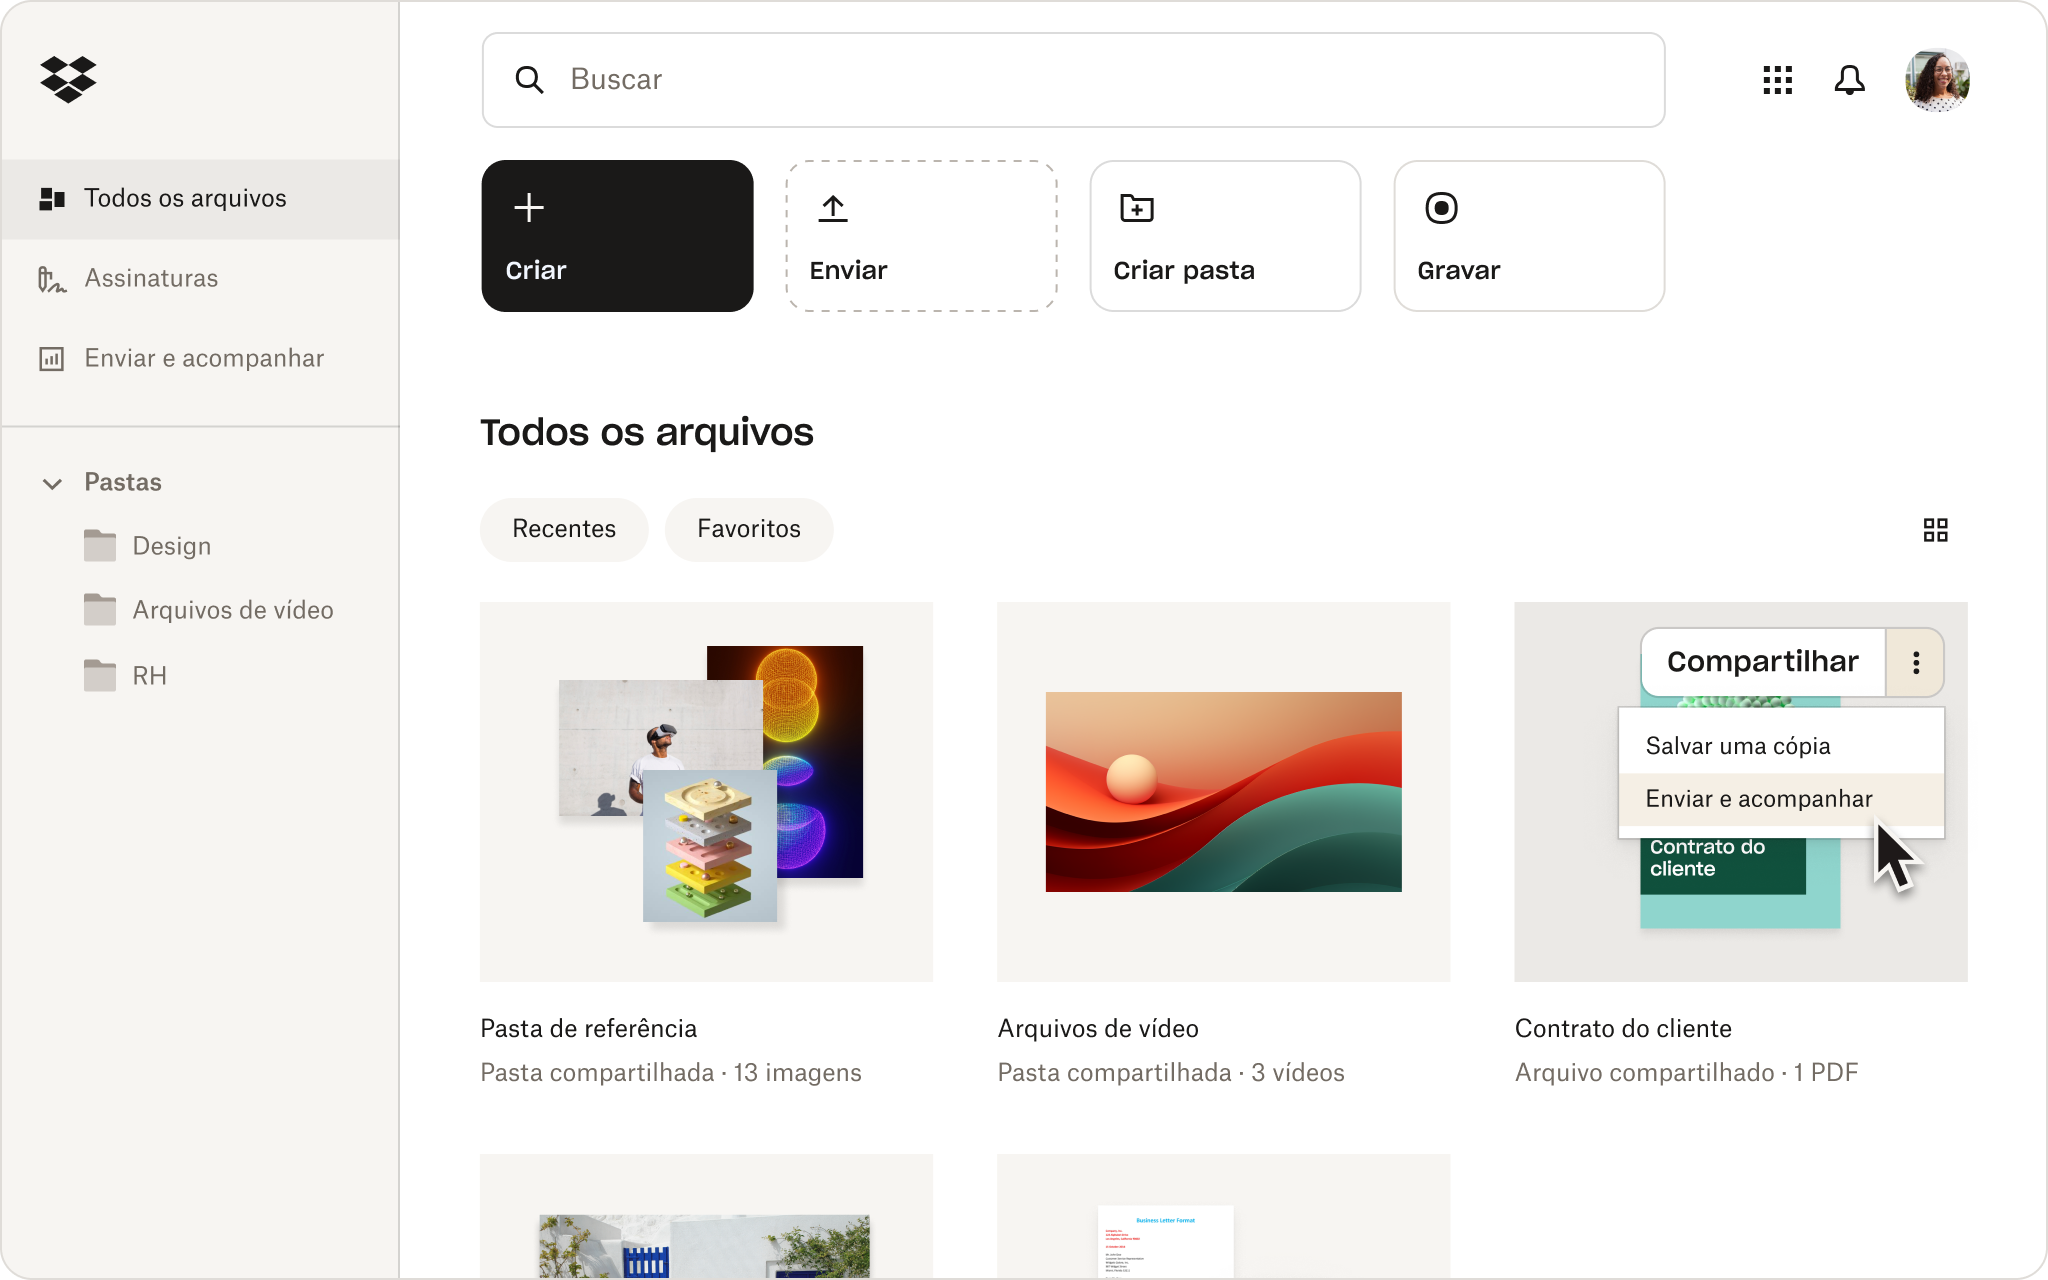Click the three-dot more options button
The width and height of the screenshot is (2048, 1280).
point(1915,662)
